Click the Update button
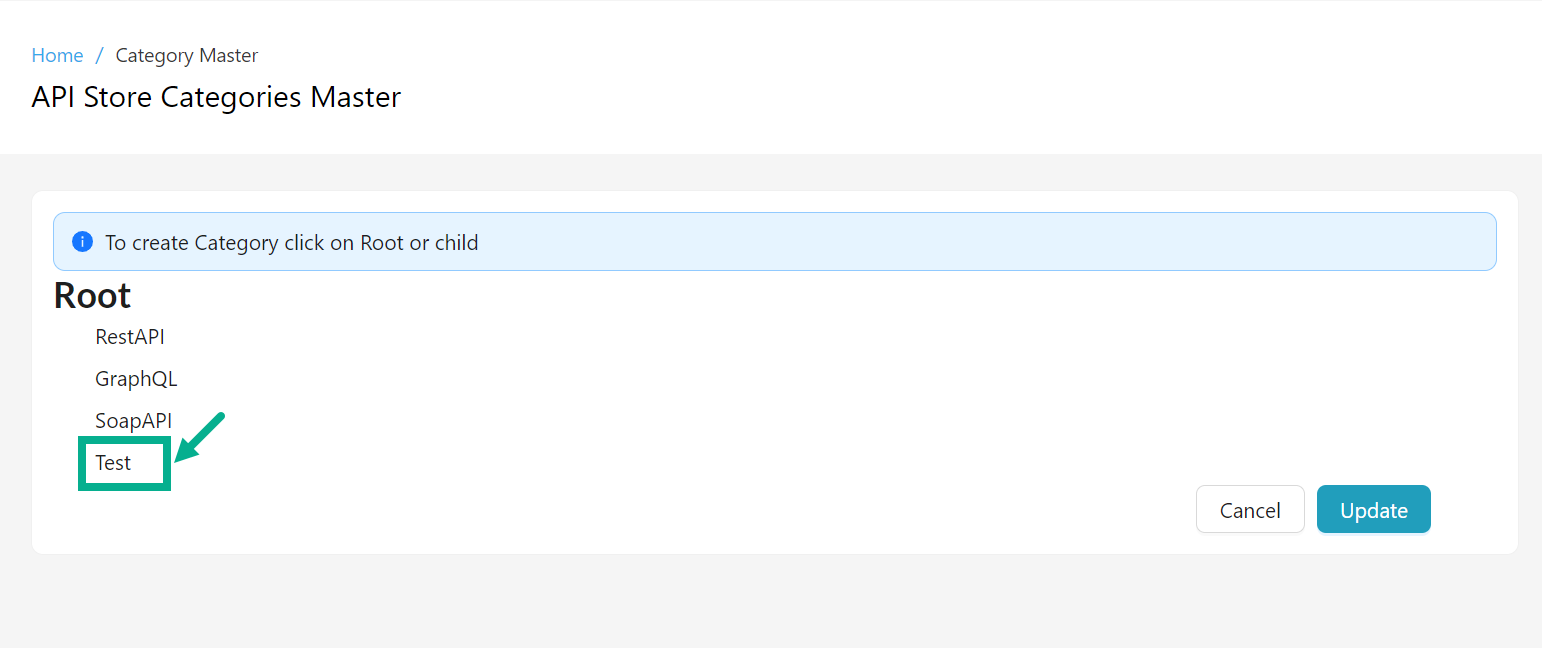This screenshot has width=1542, height=648. point(1373,510)
